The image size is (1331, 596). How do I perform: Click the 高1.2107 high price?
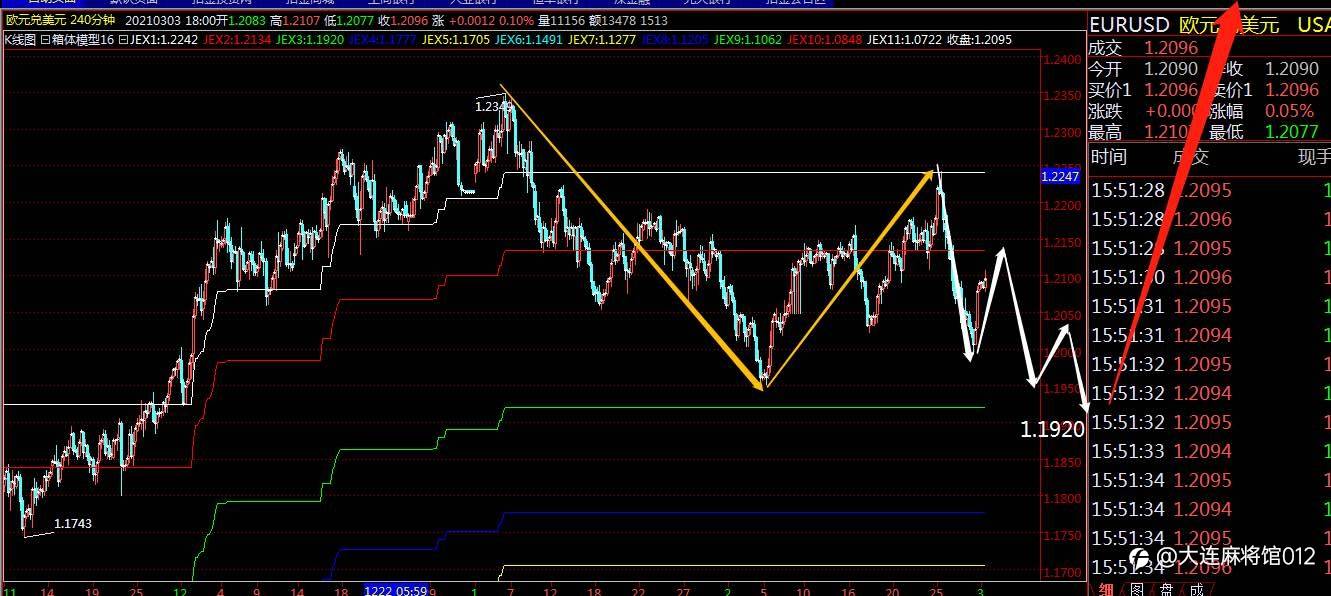[295, 20]
